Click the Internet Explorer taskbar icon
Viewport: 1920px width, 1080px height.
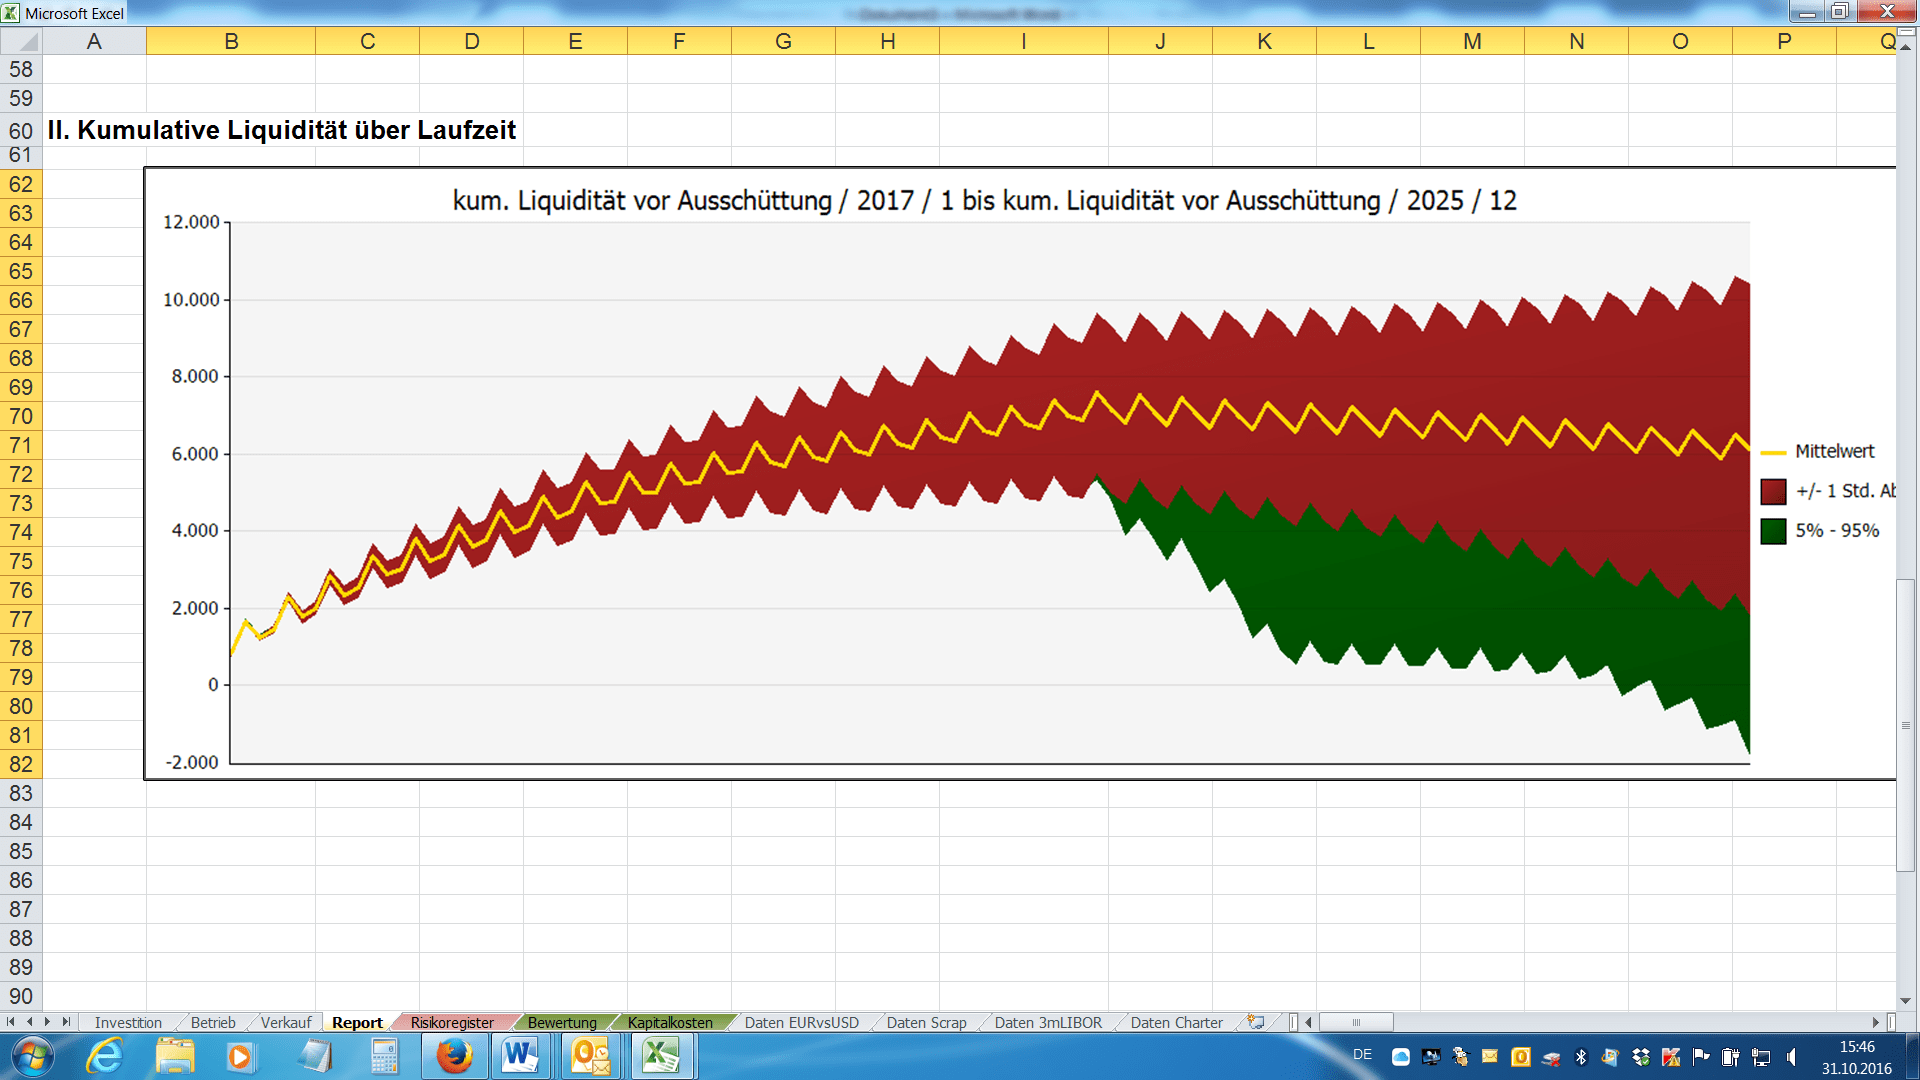pyautogui.click(x=104, y=1056)
